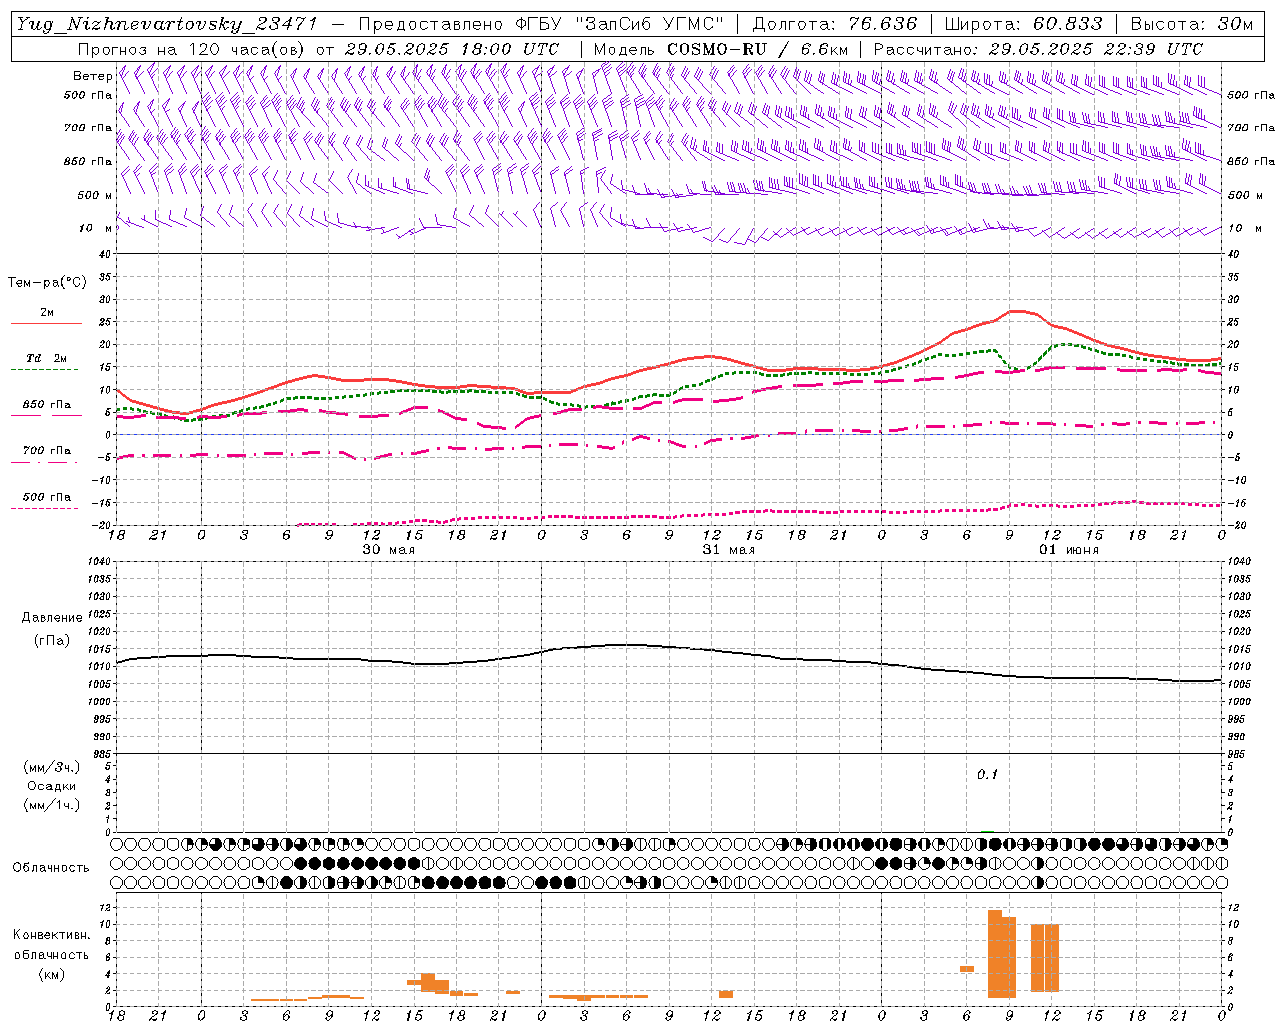Click the Облачность cloud cover label
Image resolution: width=1280 pixels, height=1024 pixels.
[51, 867]
